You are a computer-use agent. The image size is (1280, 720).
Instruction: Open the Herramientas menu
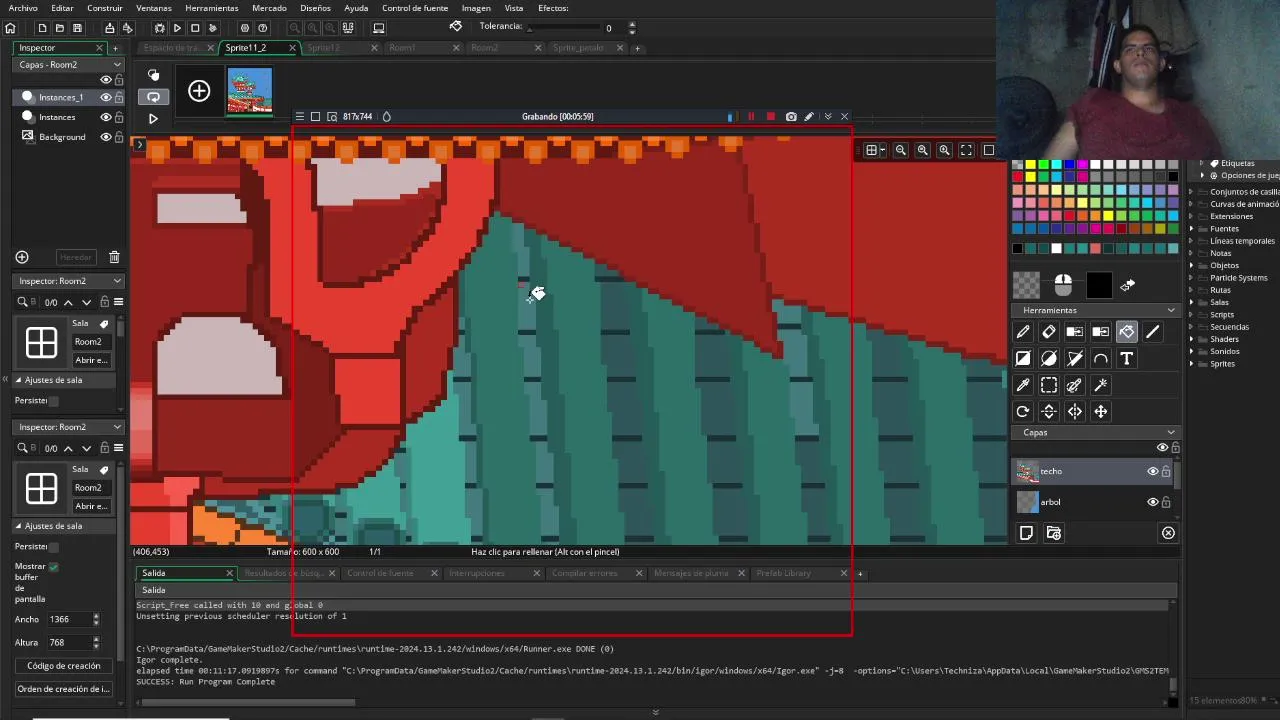coord(212,8)
